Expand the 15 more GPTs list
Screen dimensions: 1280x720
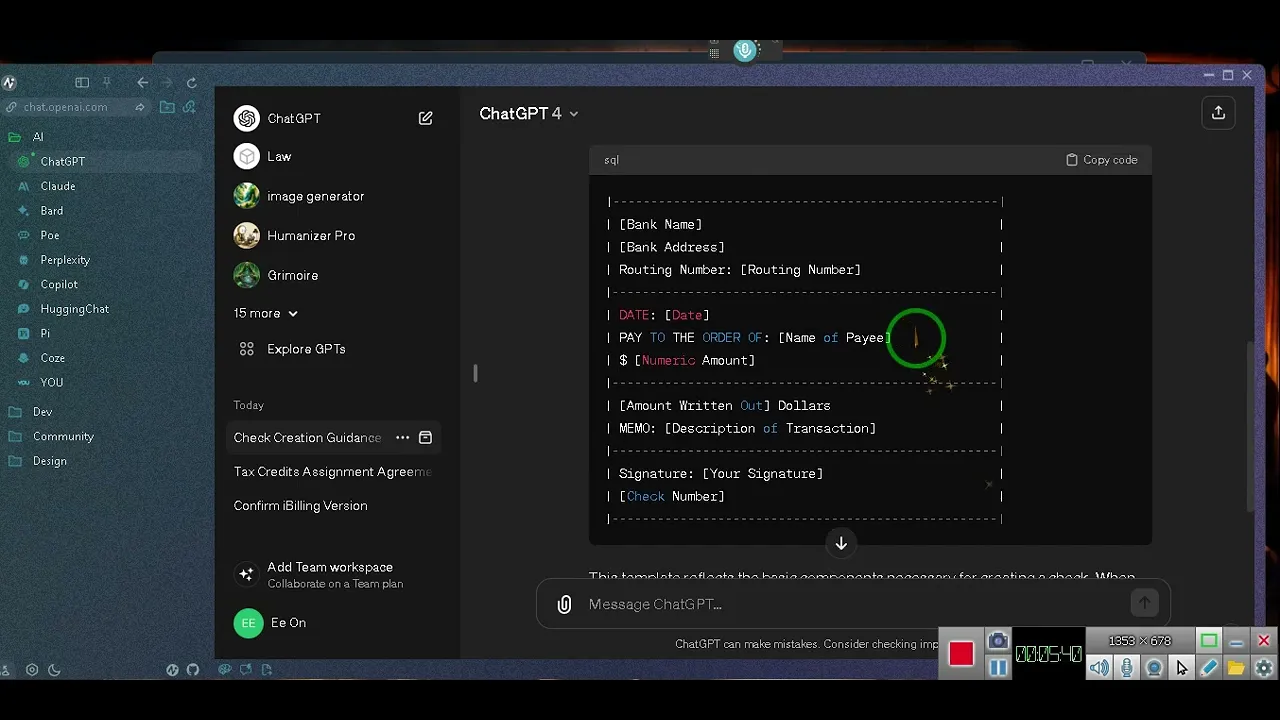[265, 313]
